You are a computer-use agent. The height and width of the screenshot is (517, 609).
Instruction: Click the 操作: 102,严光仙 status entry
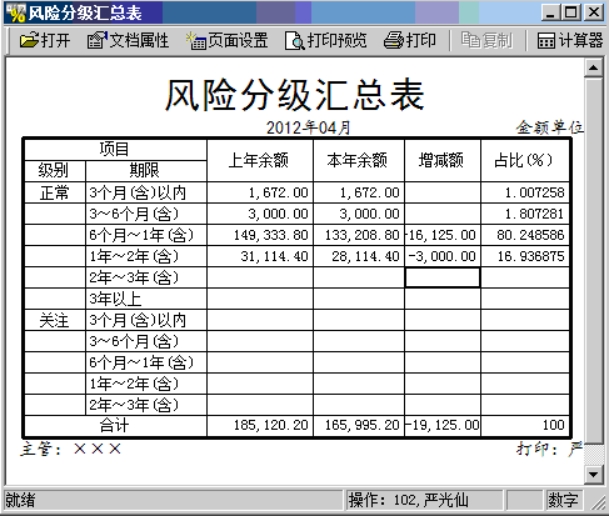(x=408, y=500)
